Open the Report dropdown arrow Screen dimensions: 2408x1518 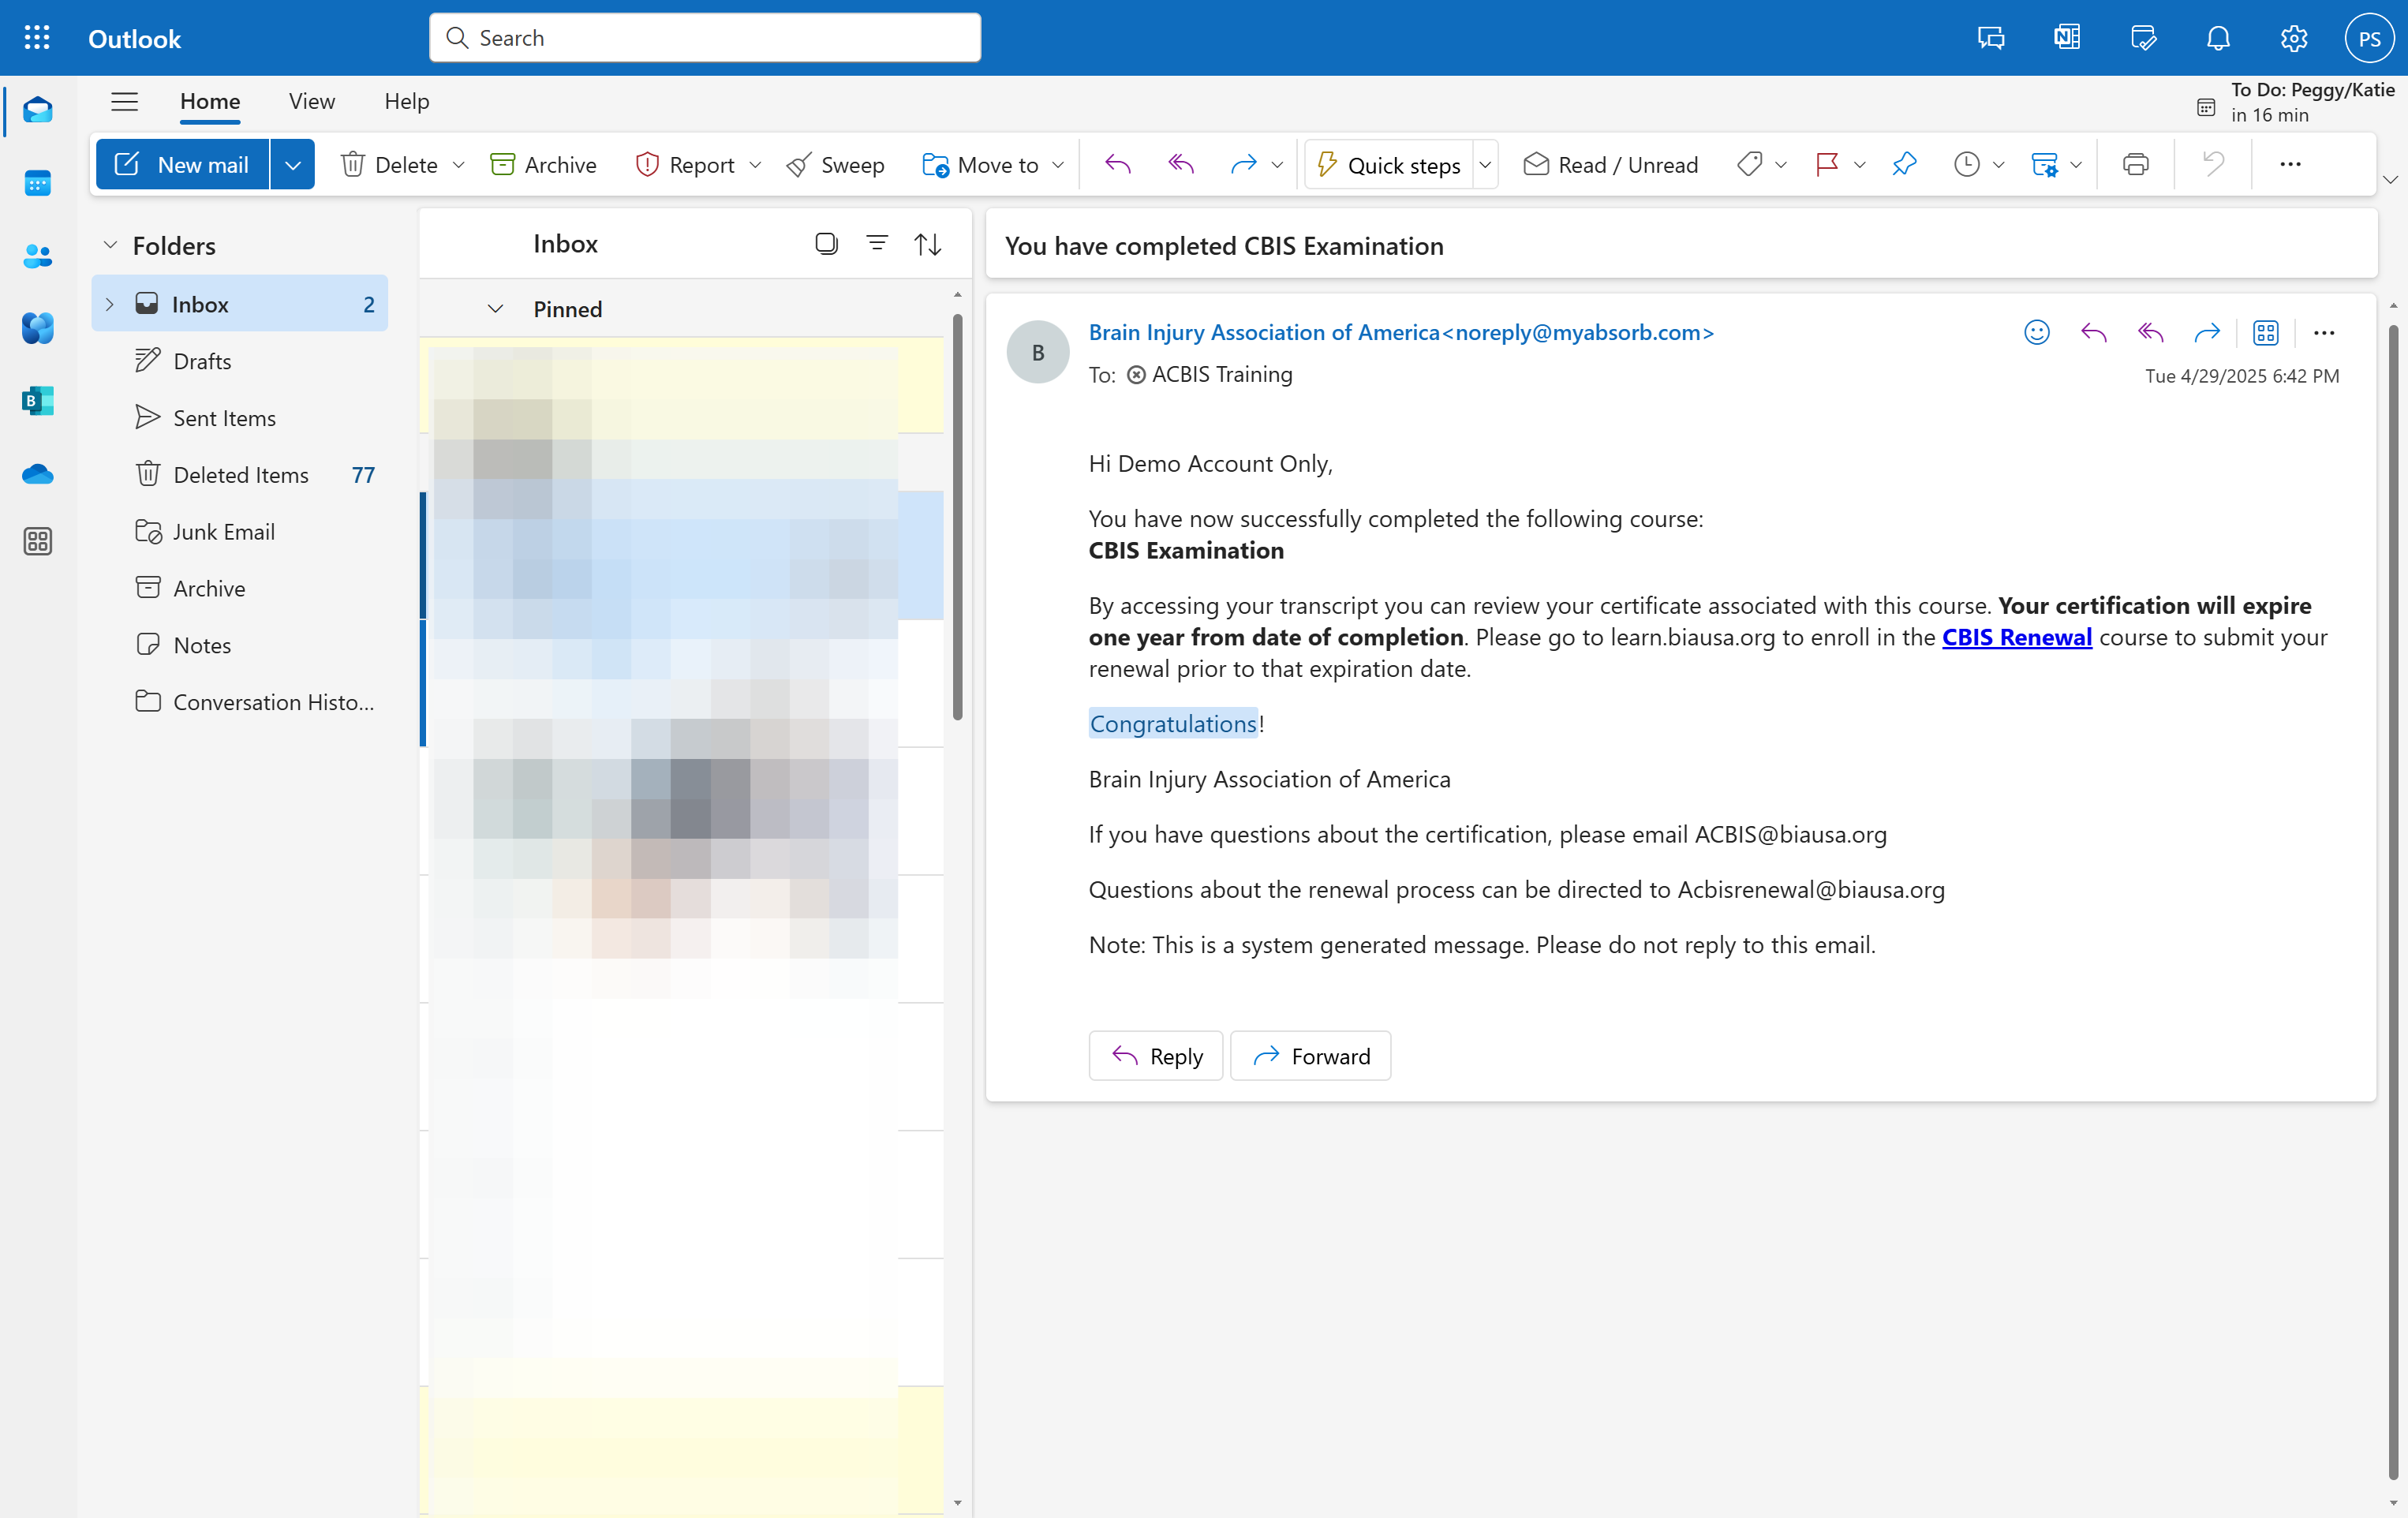(x=755, y=164)
